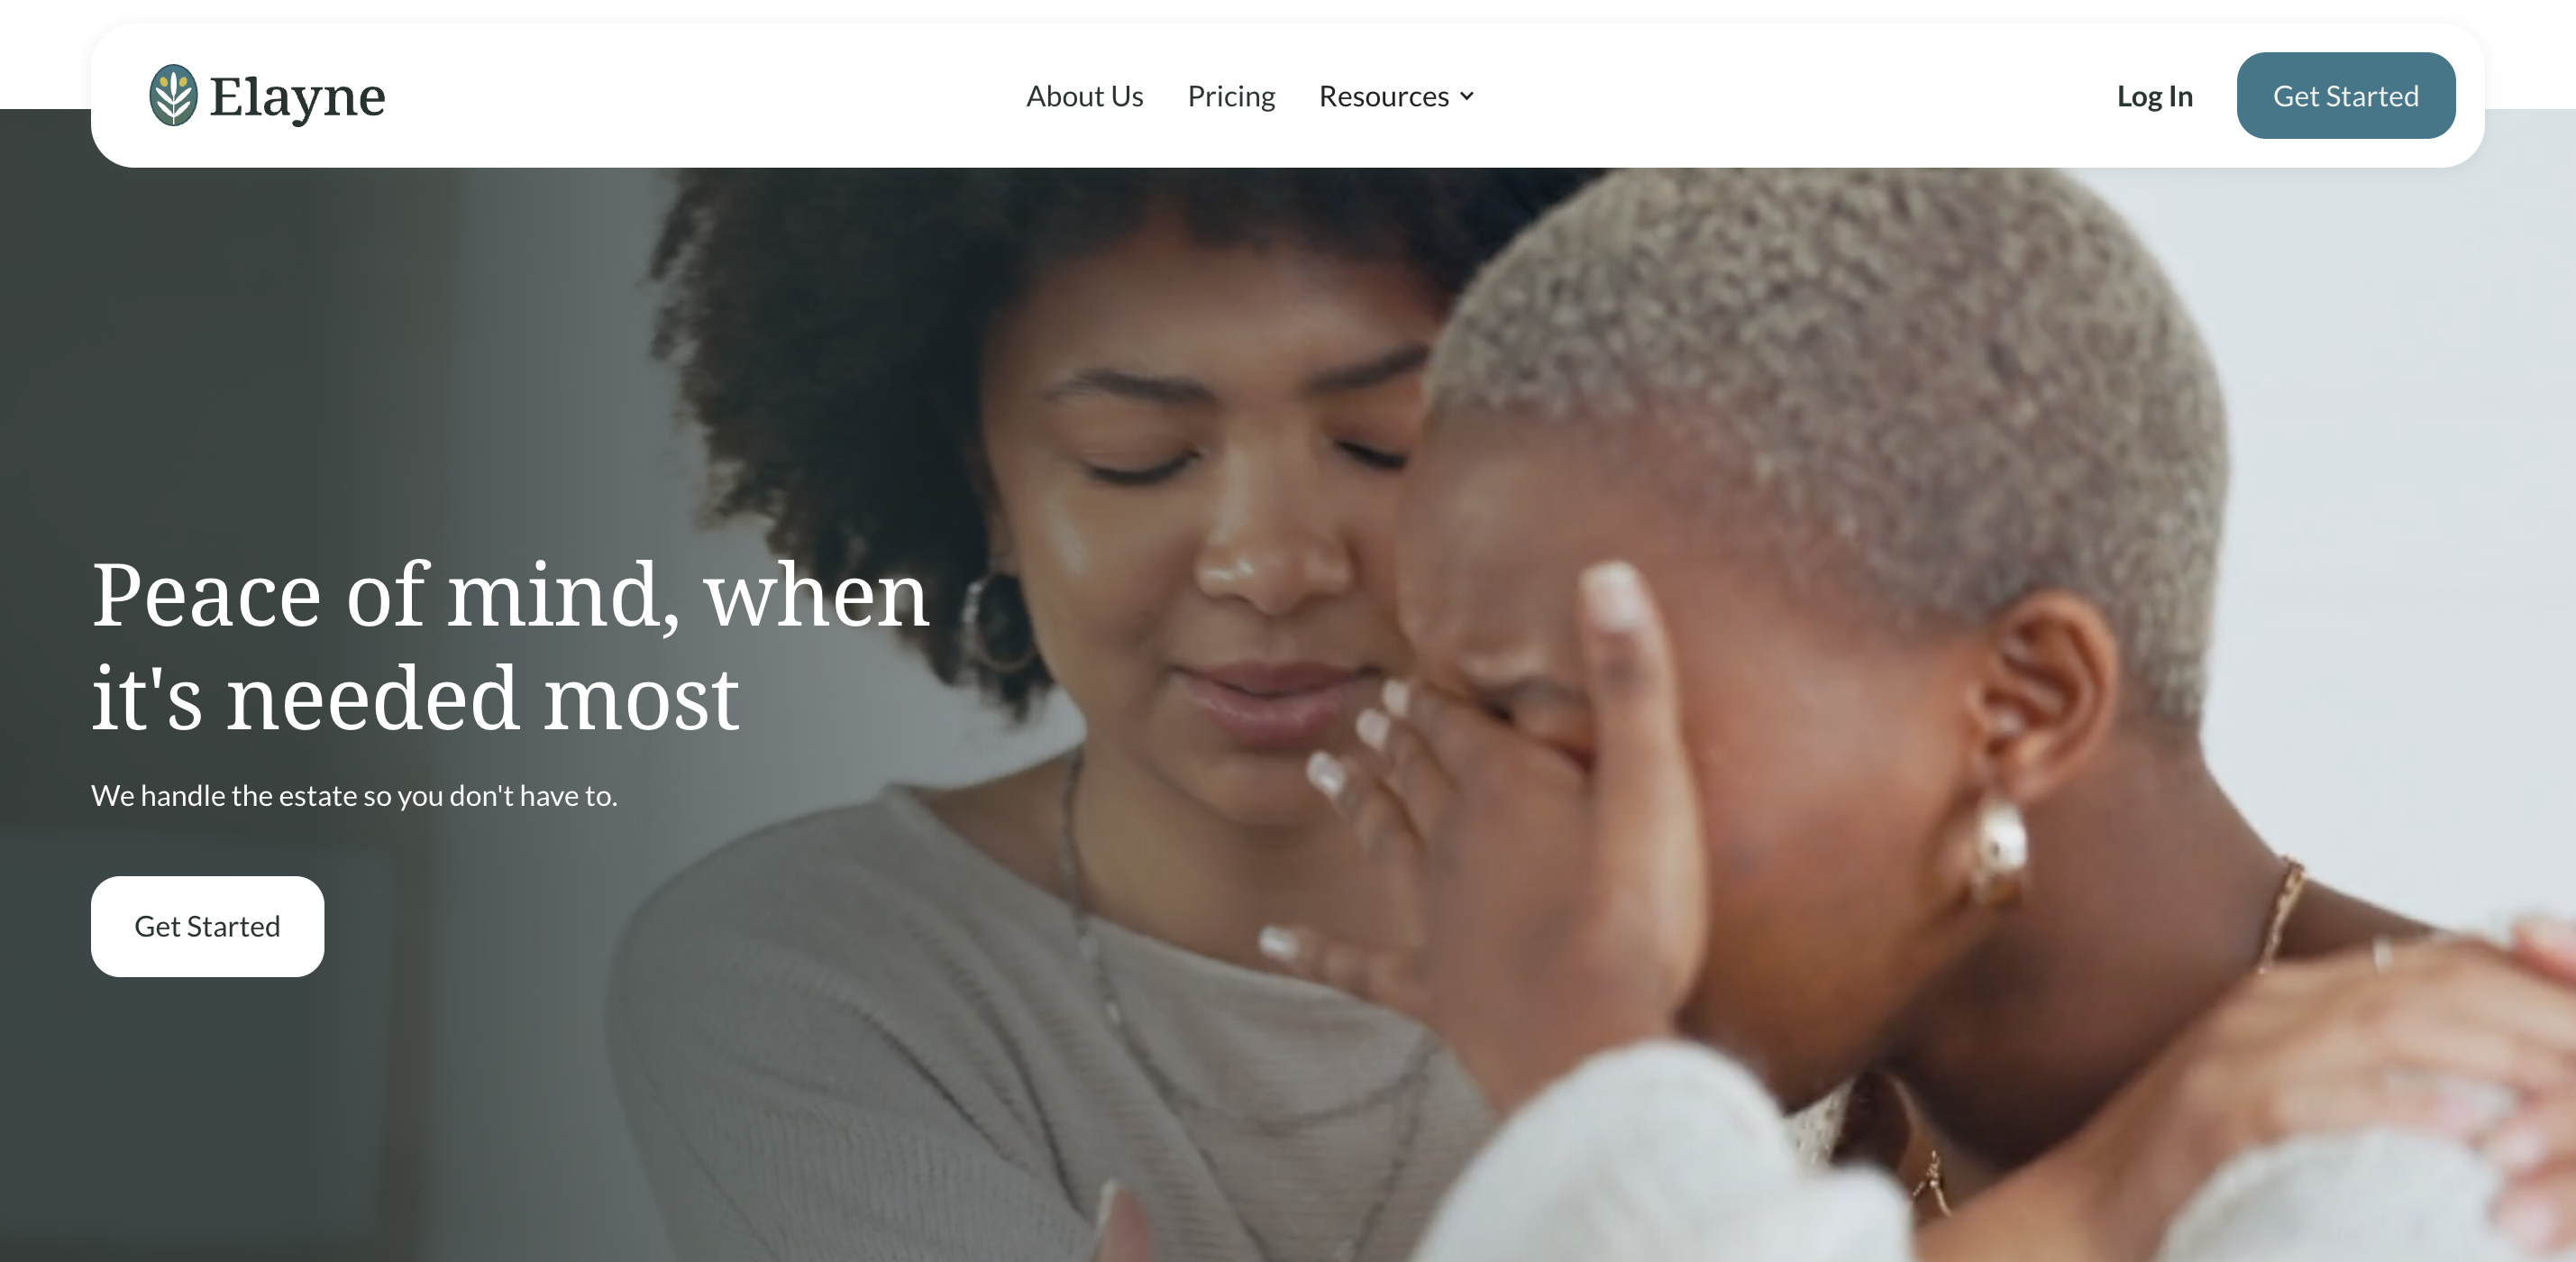Click the "Peace of mind, when" headline line

click(510, 597)
